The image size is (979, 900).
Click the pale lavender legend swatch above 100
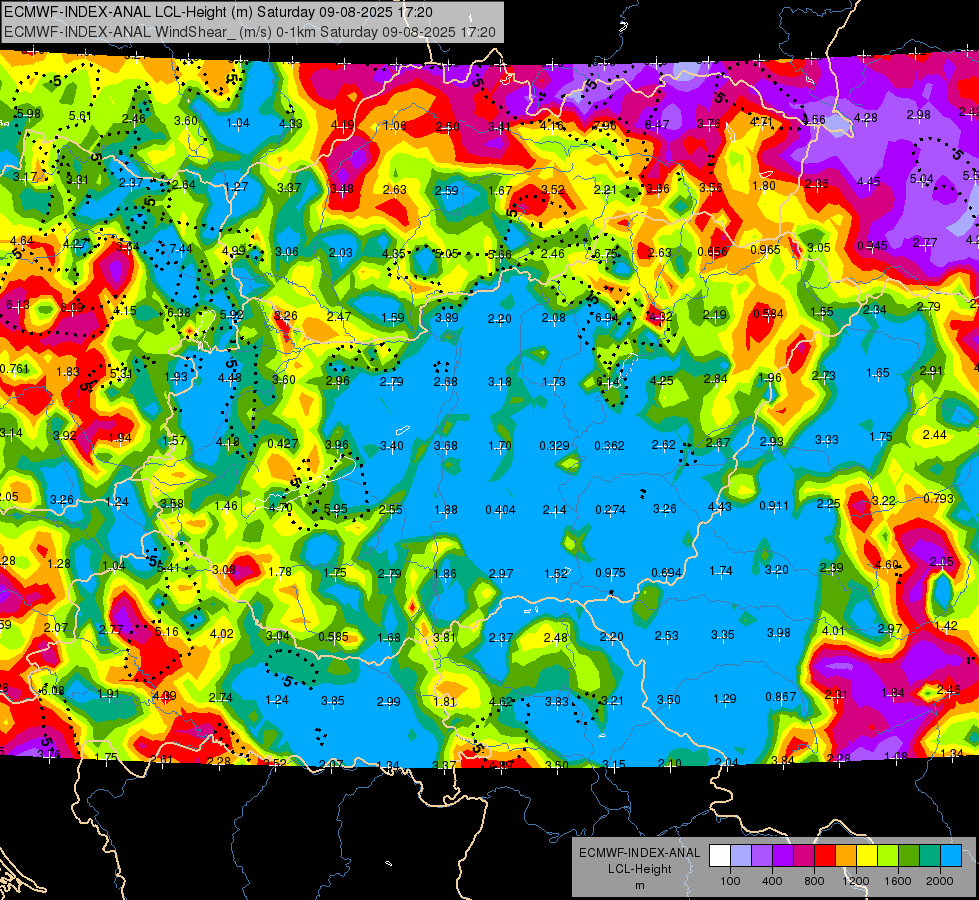(741, 855)
